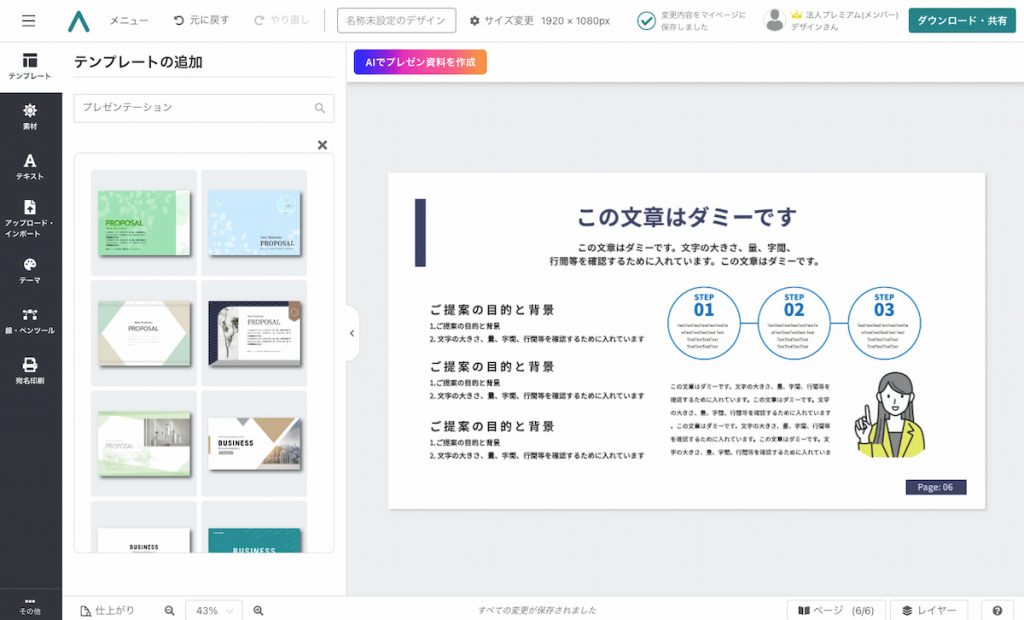The height and width of the screenshot is (620, 1024).
Task: Open the テーマ theme palette
Action: [x=30, y=270]
